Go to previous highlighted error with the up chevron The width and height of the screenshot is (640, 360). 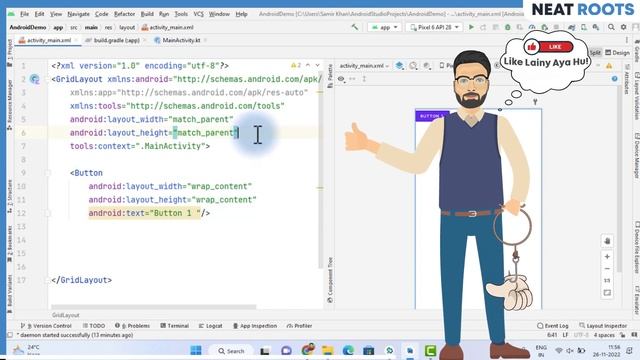coord(308,65)
